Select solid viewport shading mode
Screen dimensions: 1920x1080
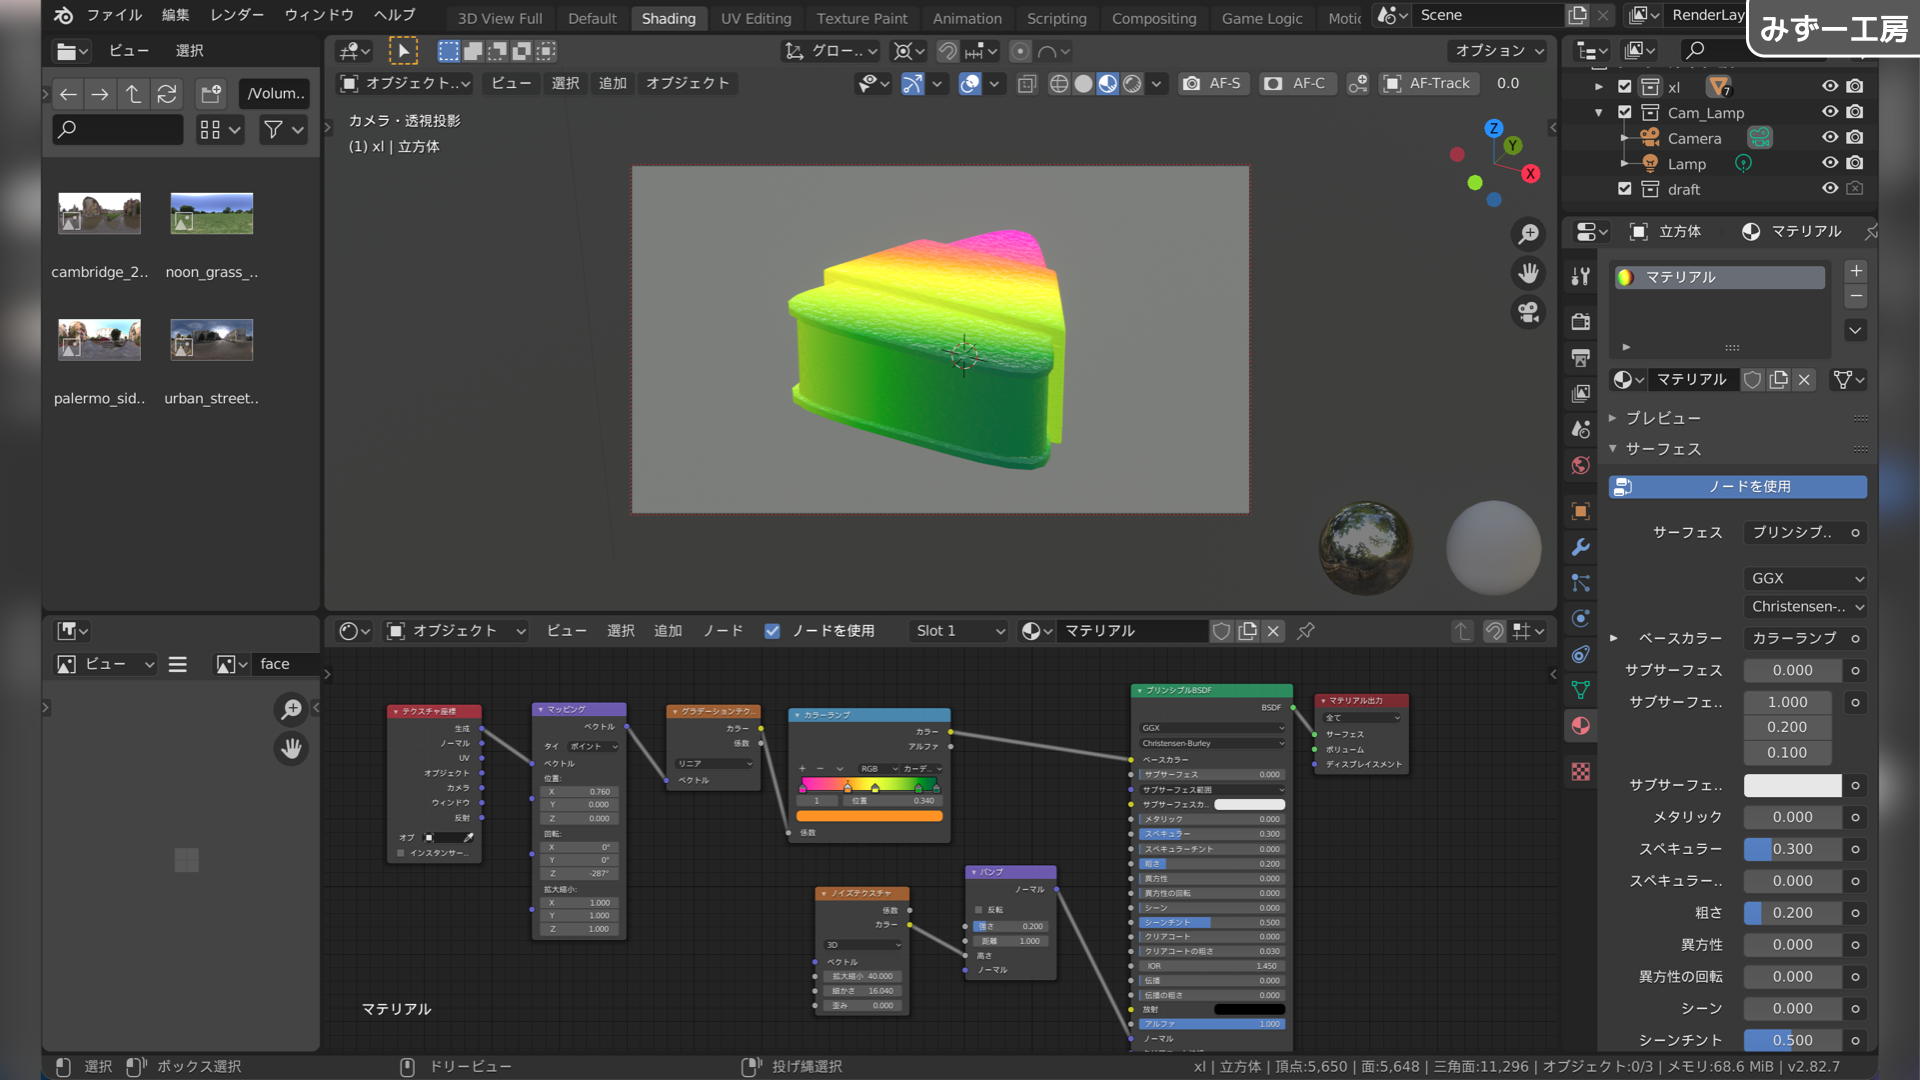click(1083, 84)
